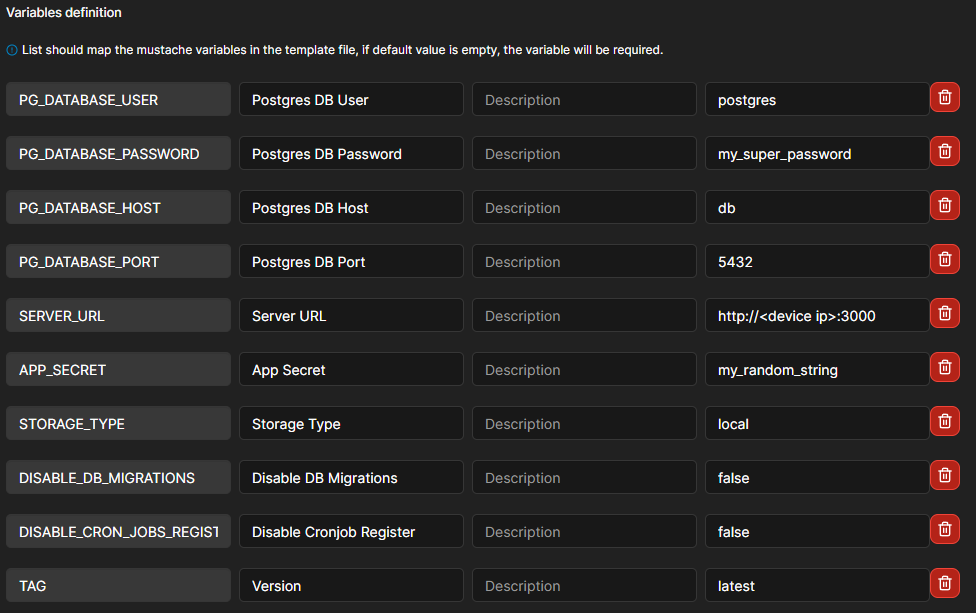Edit the 'latest' default value for TAG
This screenshot has width=976, height=613.
tap(816, 586)
